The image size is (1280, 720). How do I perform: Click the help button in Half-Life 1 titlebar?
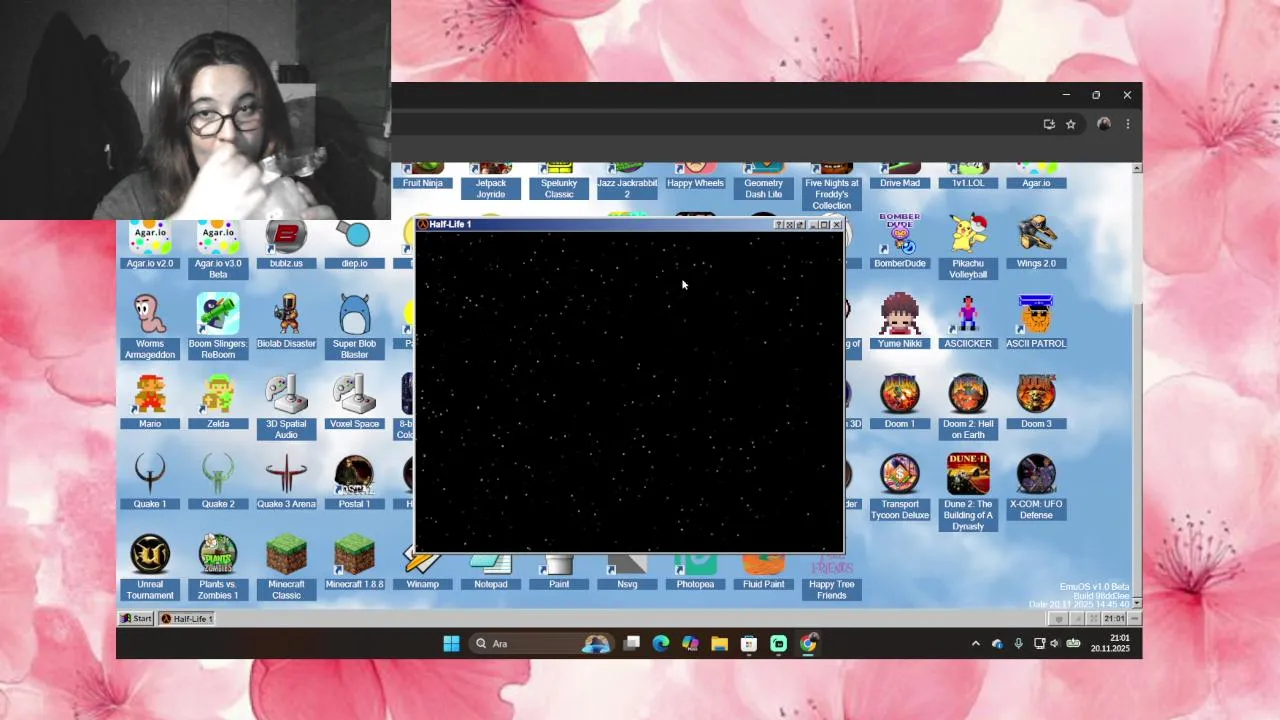(x=779, y=225)
